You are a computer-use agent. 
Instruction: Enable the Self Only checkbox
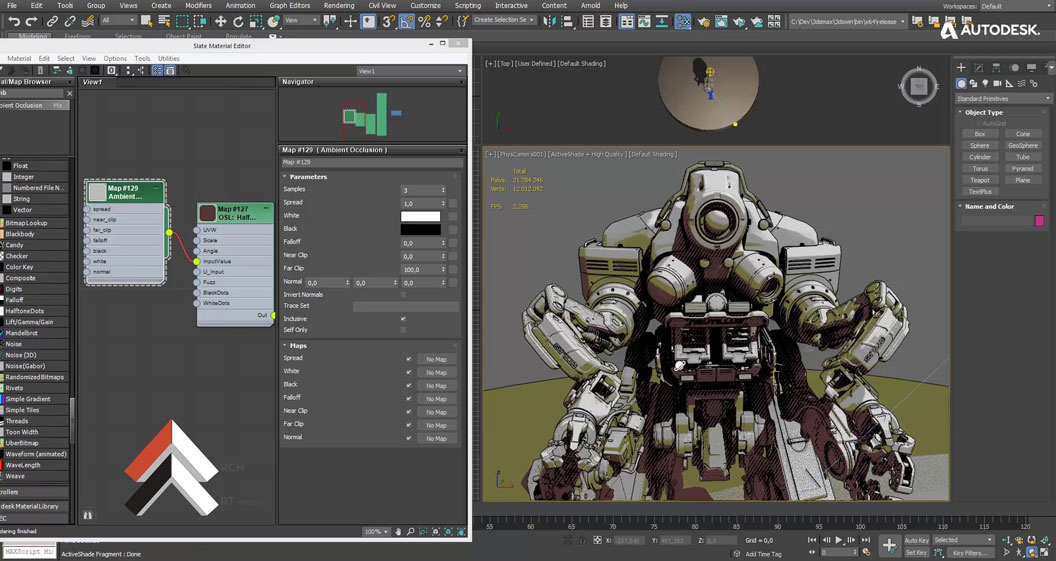point(403,330)
